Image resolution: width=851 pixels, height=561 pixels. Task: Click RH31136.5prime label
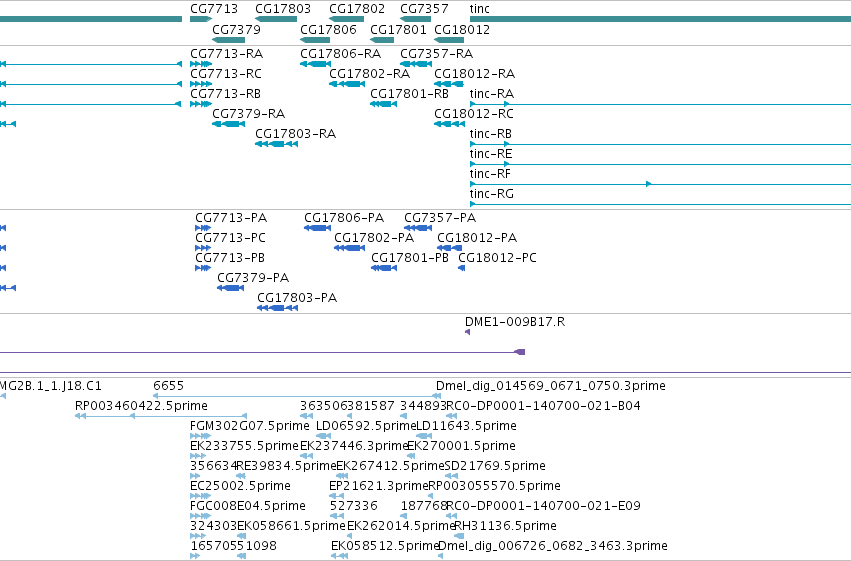pyautogui.click(x=505, y=527)
